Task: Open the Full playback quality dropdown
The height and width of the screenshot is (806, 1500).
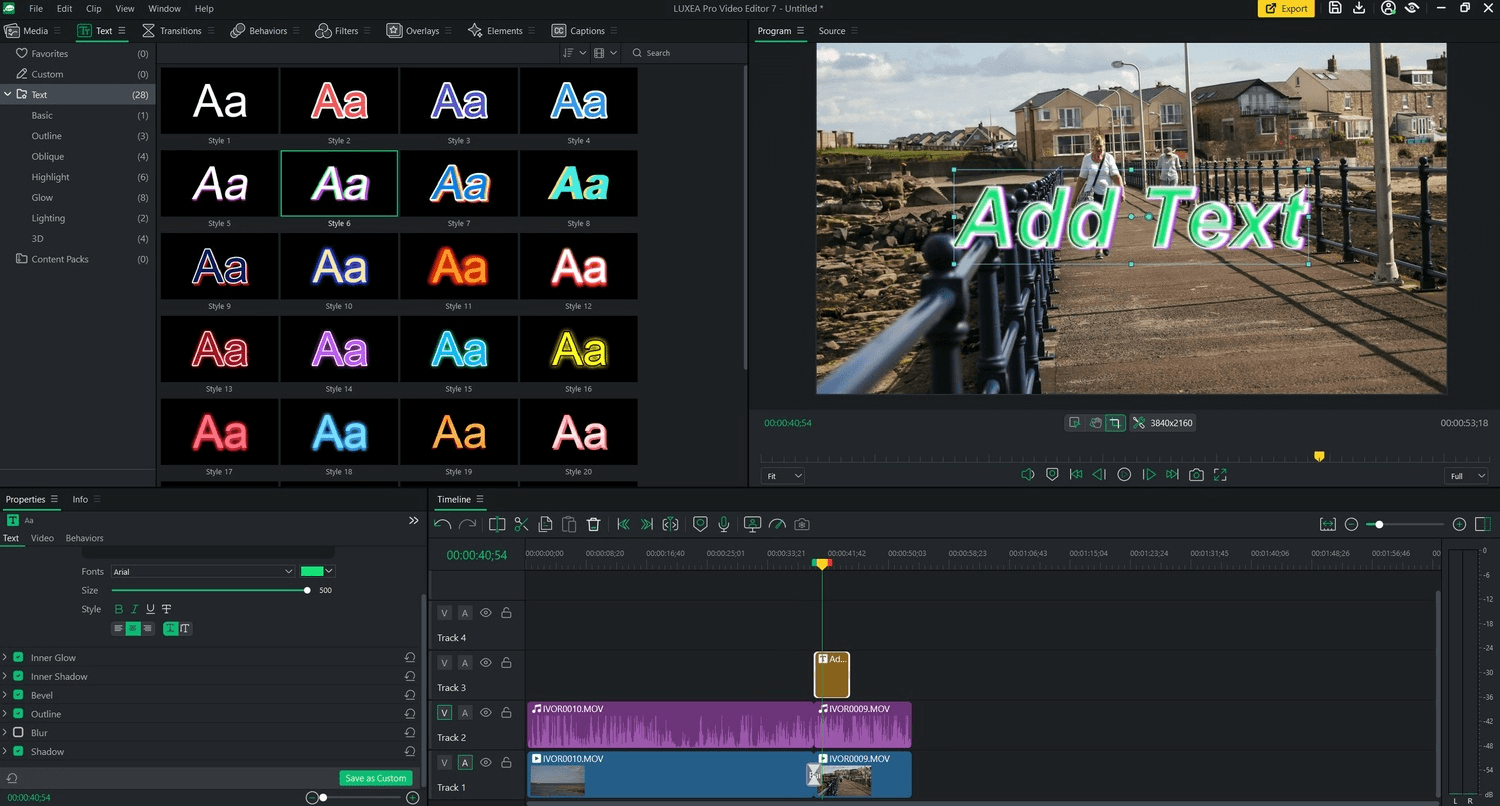Action: pos(1464,475)
